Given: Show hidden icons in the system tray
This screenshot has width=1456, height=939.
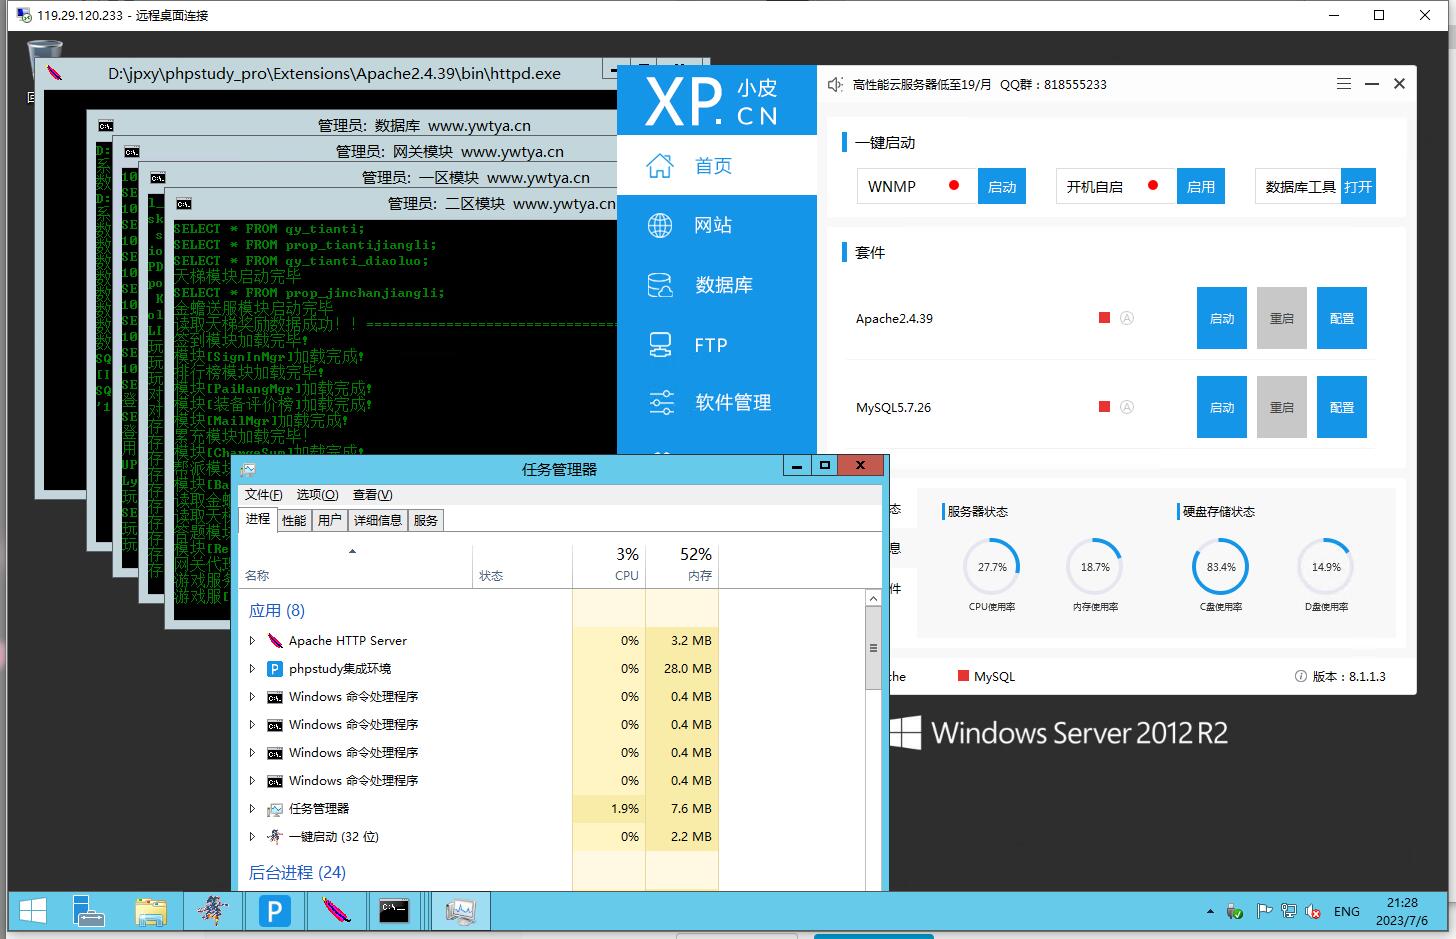Looking at the screenshot, I should click(1210, 912).
